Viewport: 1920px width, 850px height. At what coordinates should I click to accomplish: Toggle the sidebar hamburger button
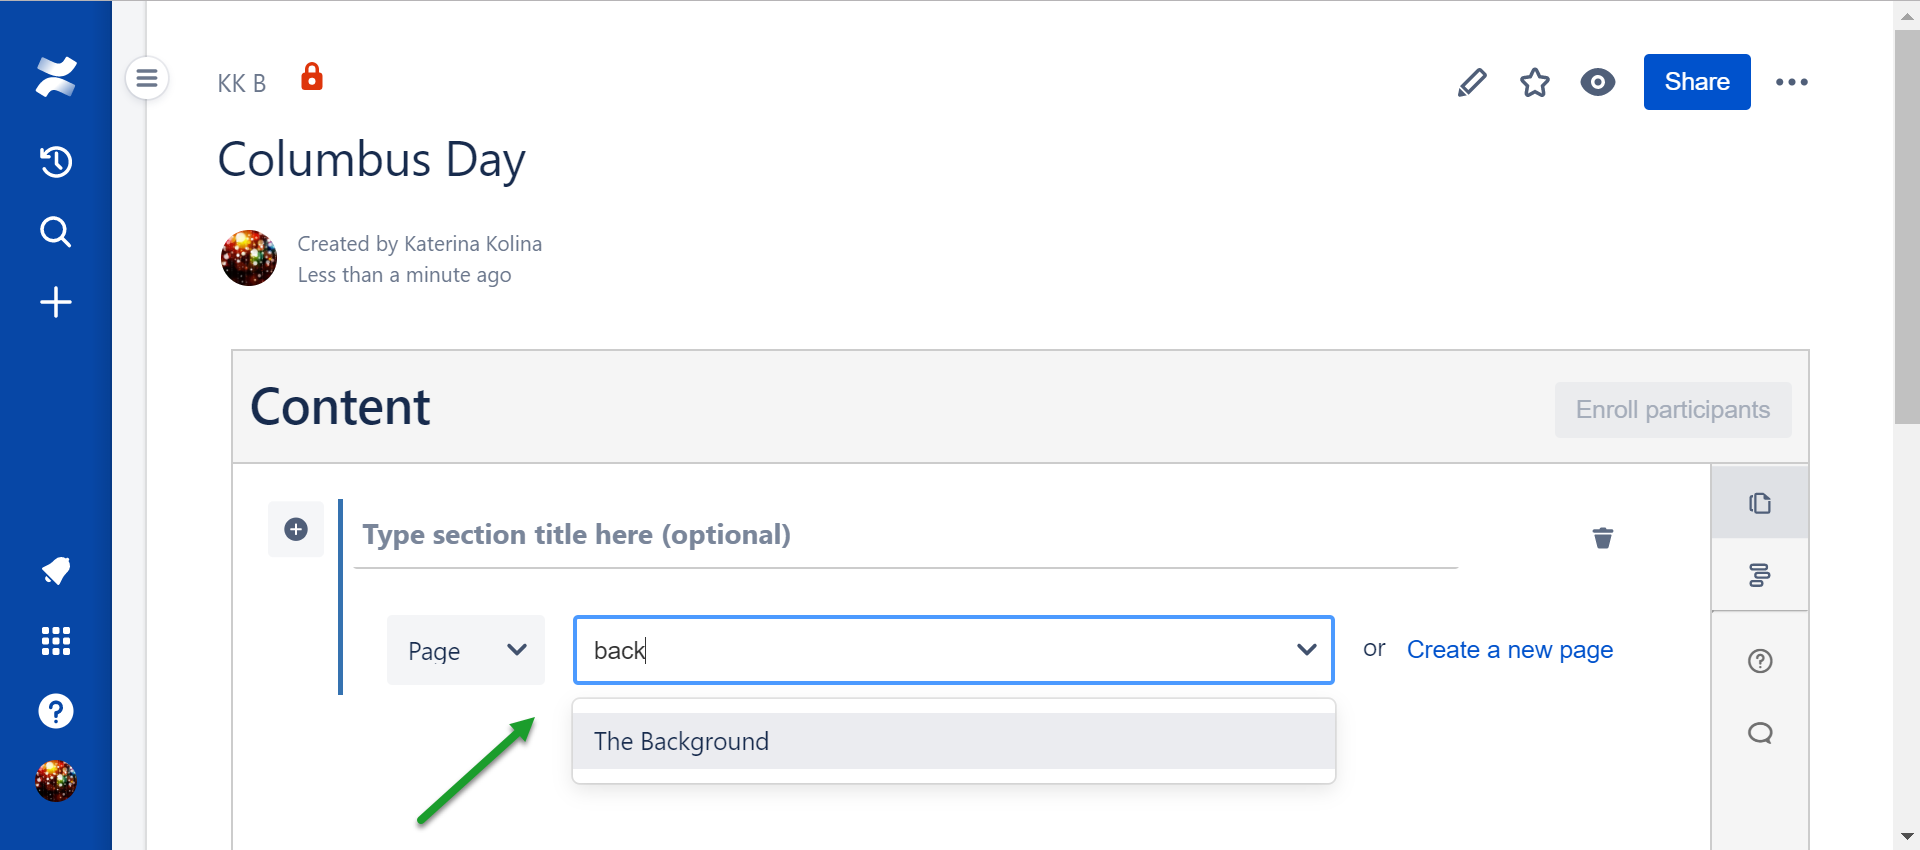tap(147, 78)
